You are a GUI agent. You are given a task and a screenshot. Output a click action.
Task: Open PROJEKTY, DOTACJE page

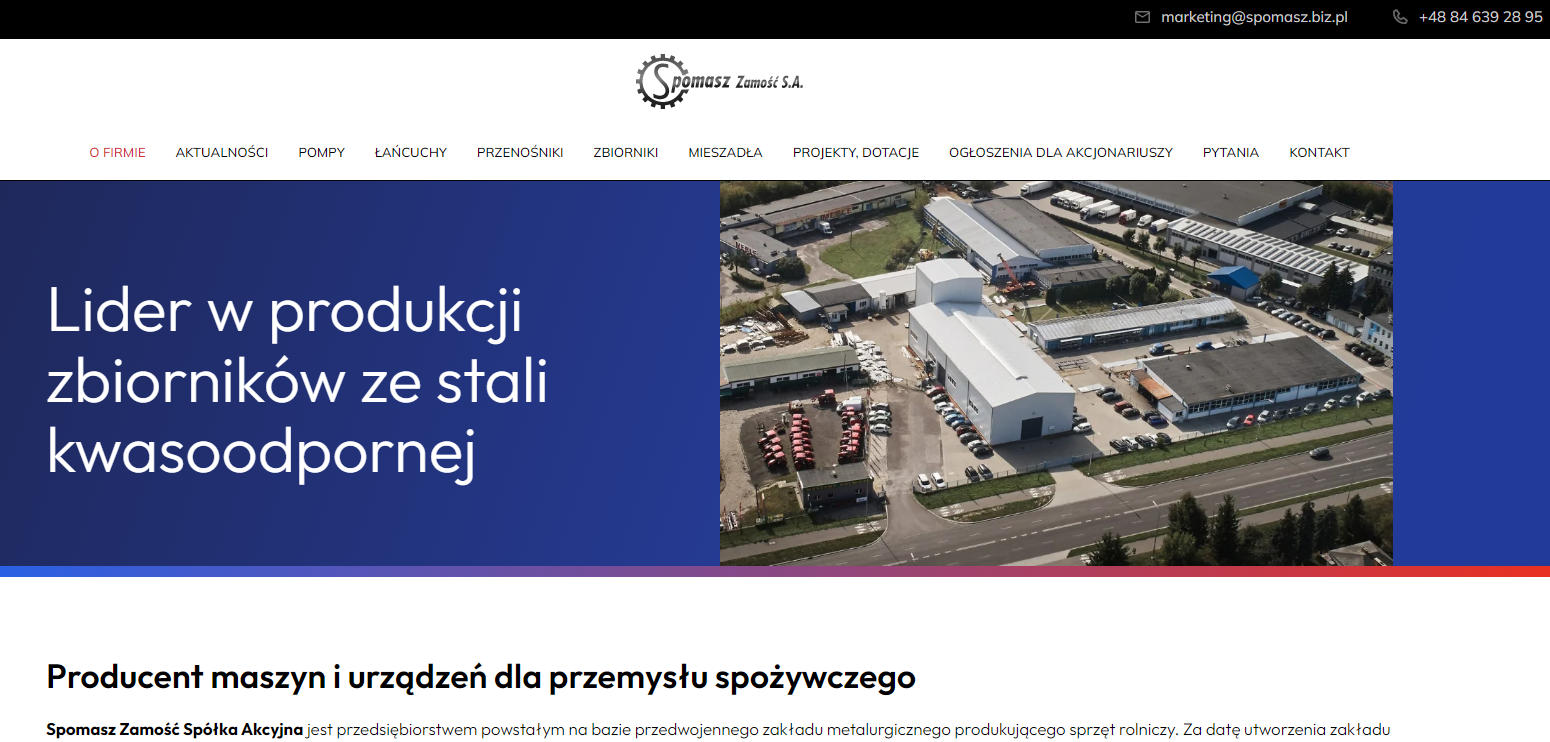[855, 153]
